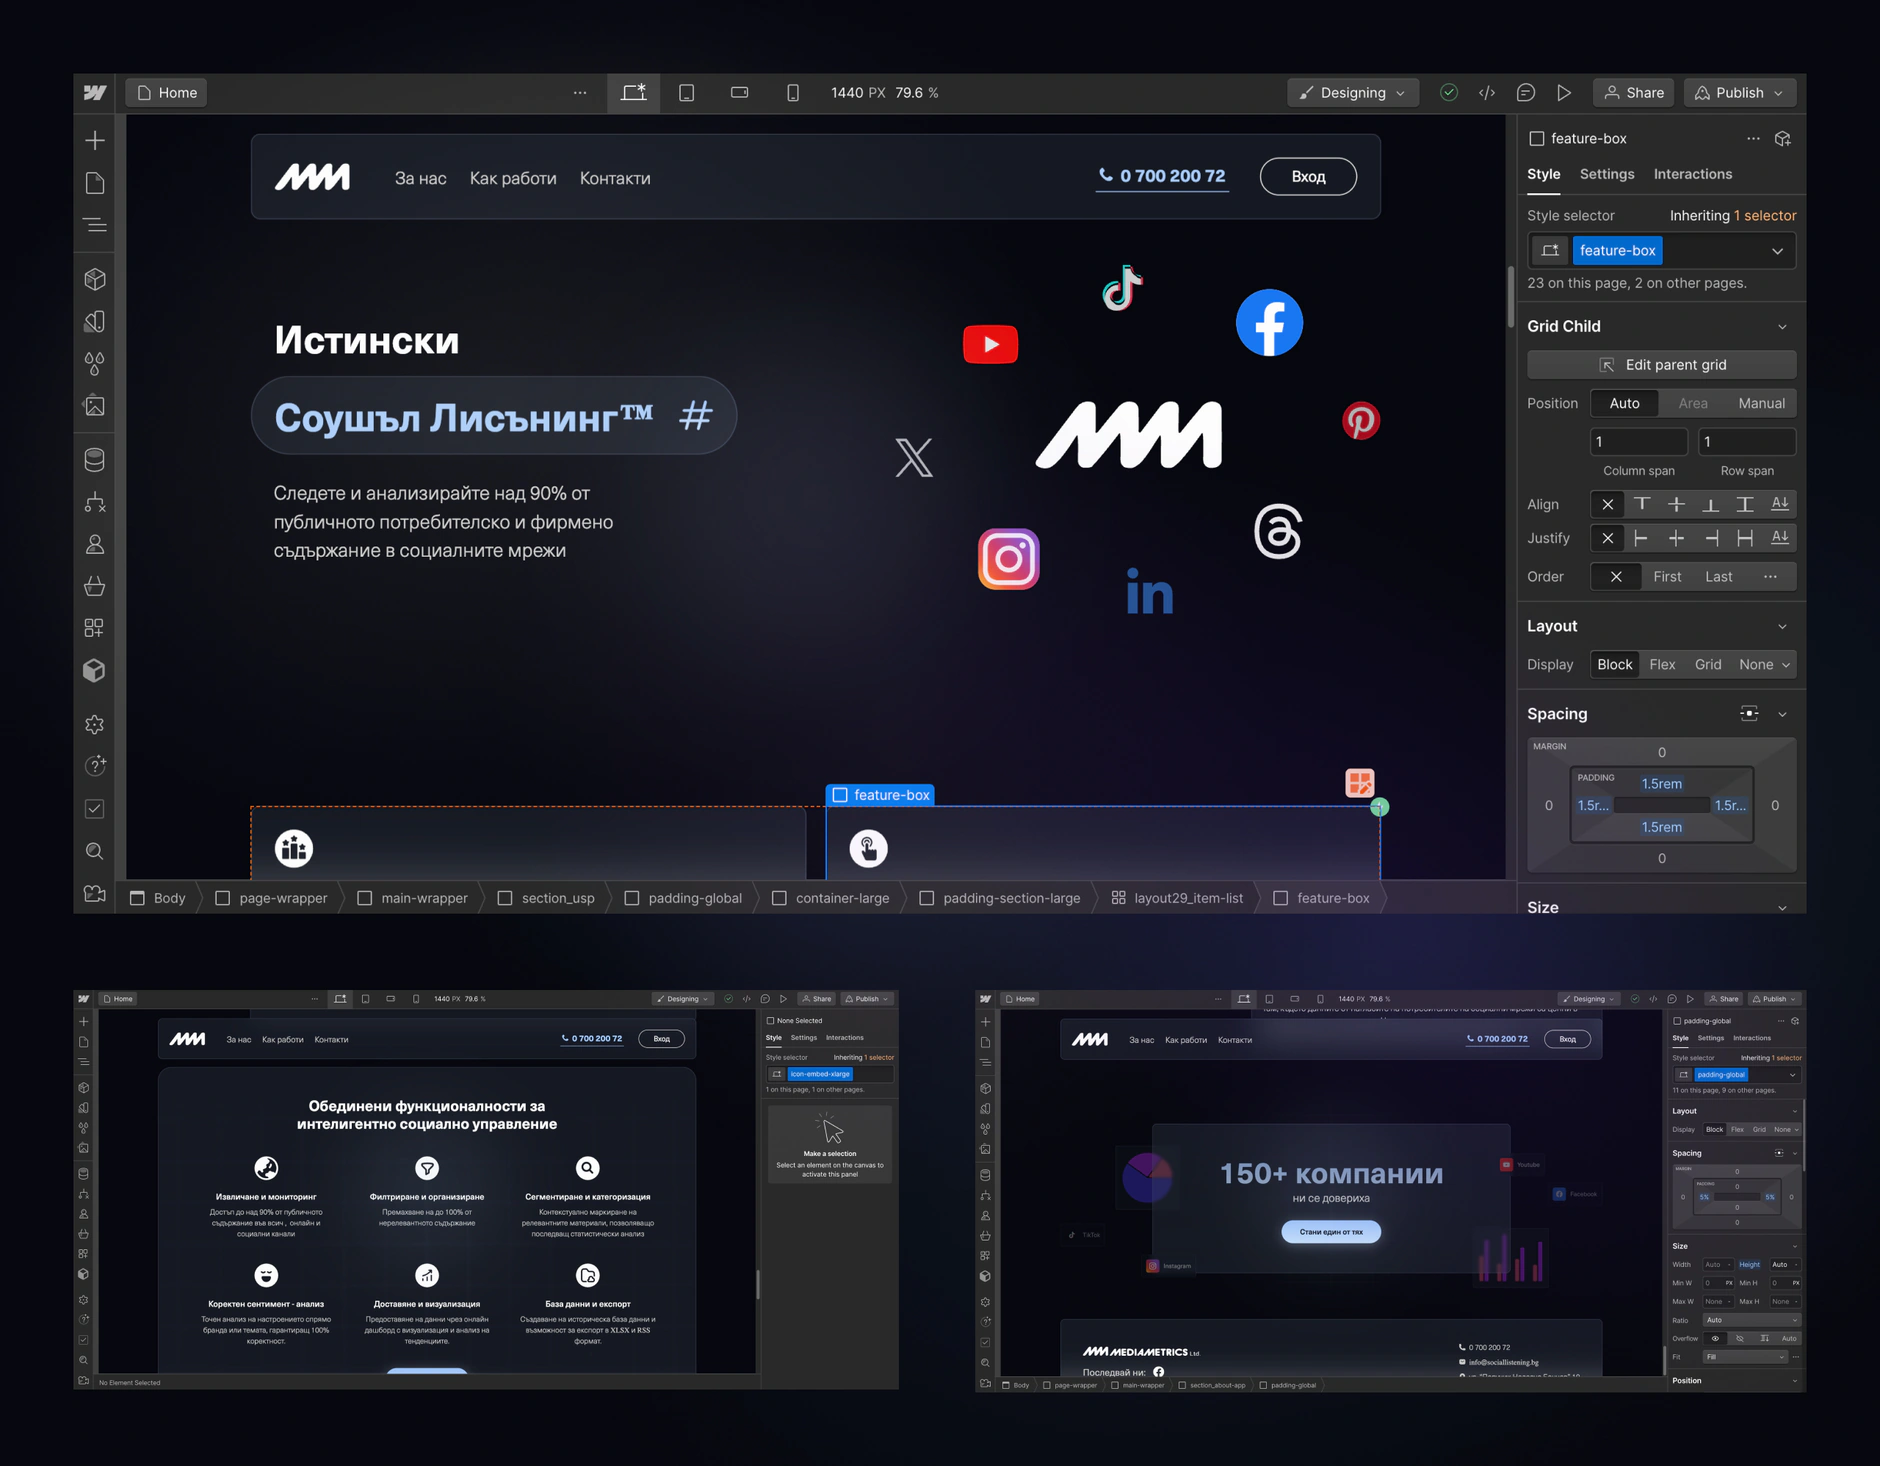Open Site settings gear icon
Viewport: 1880px width, 1466px height.
95,724
